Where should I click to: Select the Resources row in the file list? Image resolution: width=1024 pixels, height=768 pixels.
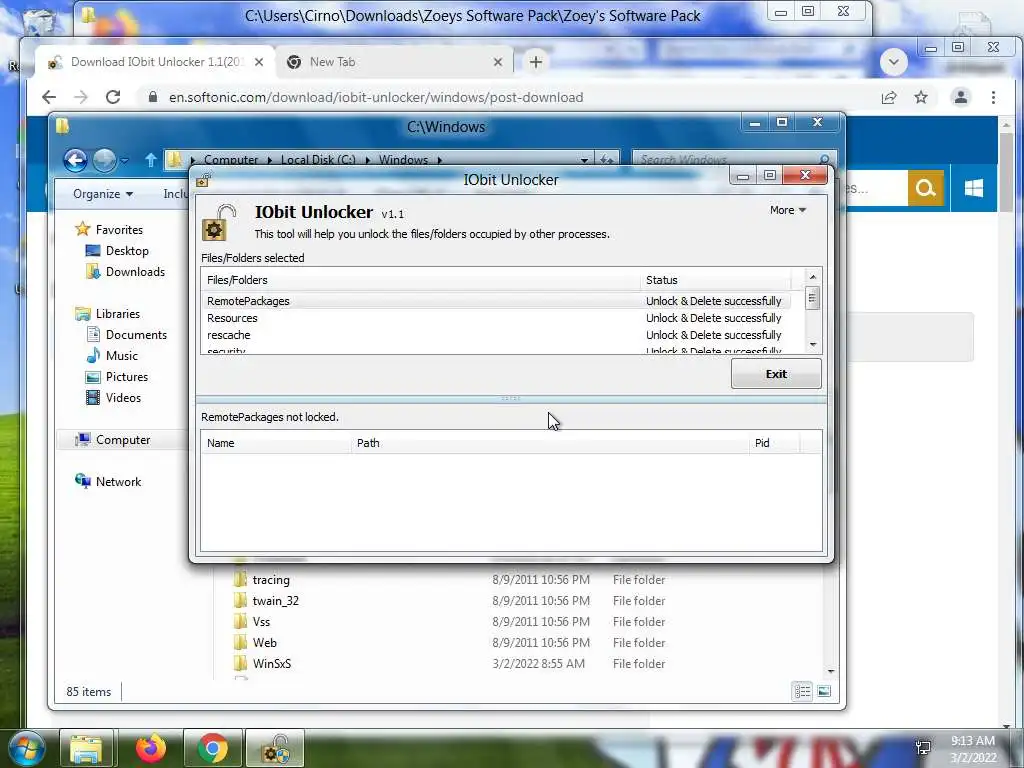(x=495, y=318)
